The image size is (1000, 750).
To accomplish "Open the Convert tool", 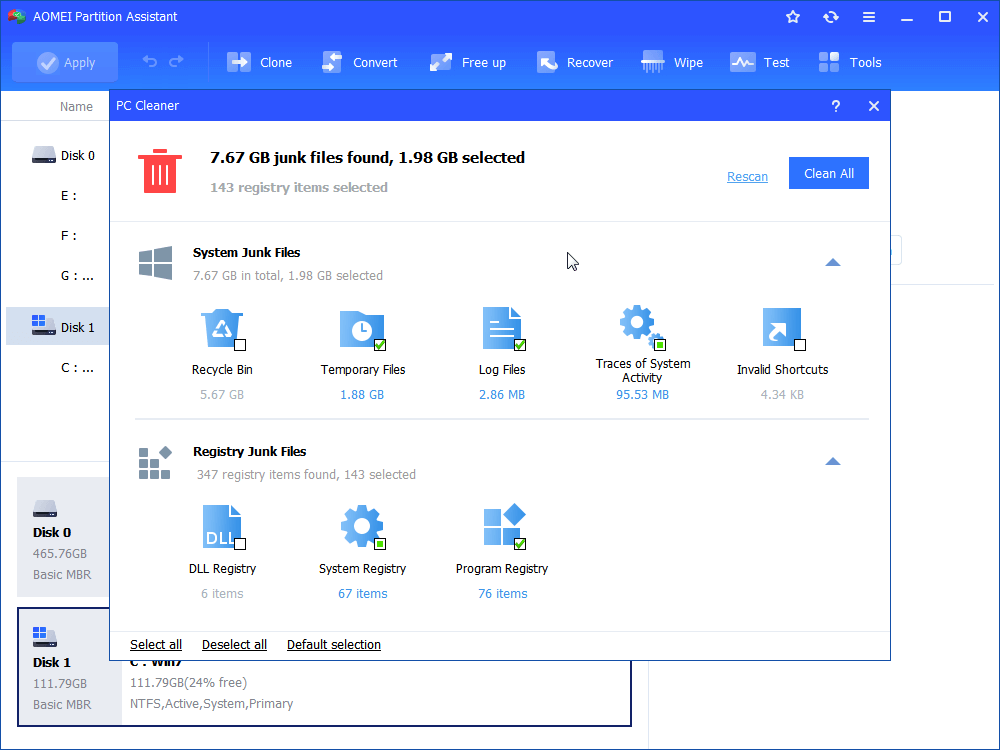I will [360, 61].
